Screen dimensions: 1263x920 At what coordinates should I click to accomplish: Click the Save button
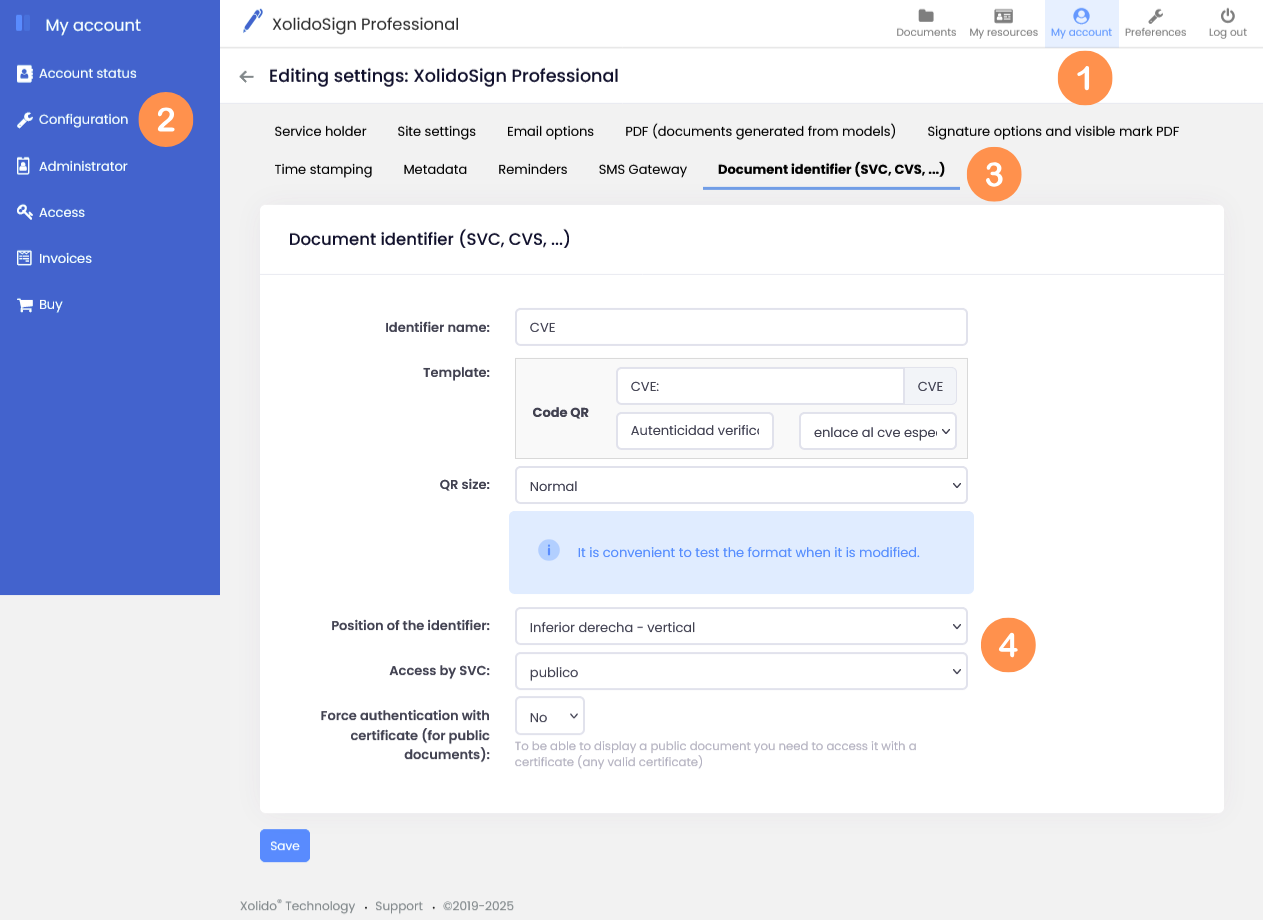click(x=285, y=845)
